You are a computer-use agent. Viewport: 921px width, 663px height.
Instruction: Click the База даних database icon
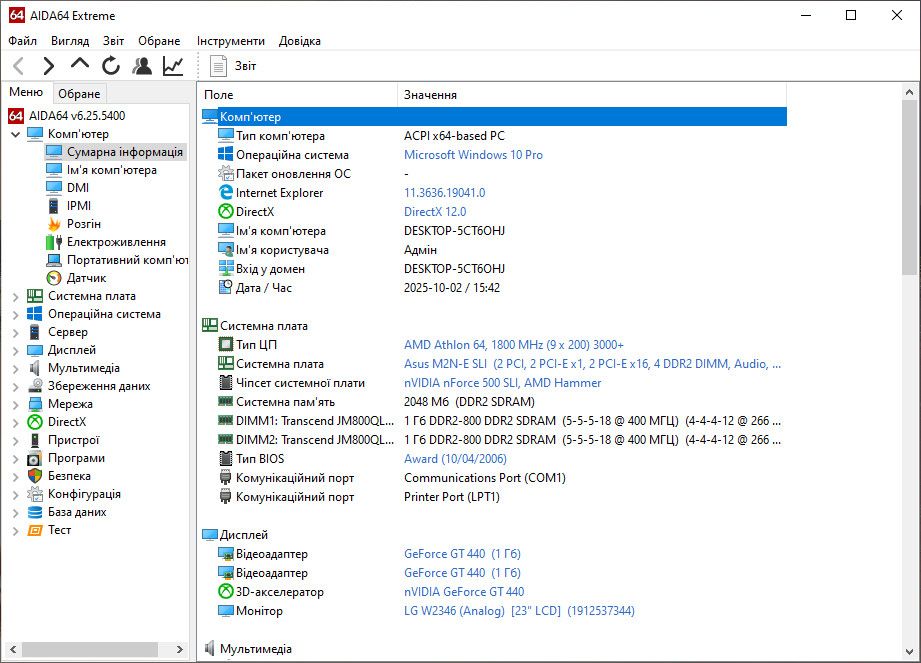pos(35,512)
